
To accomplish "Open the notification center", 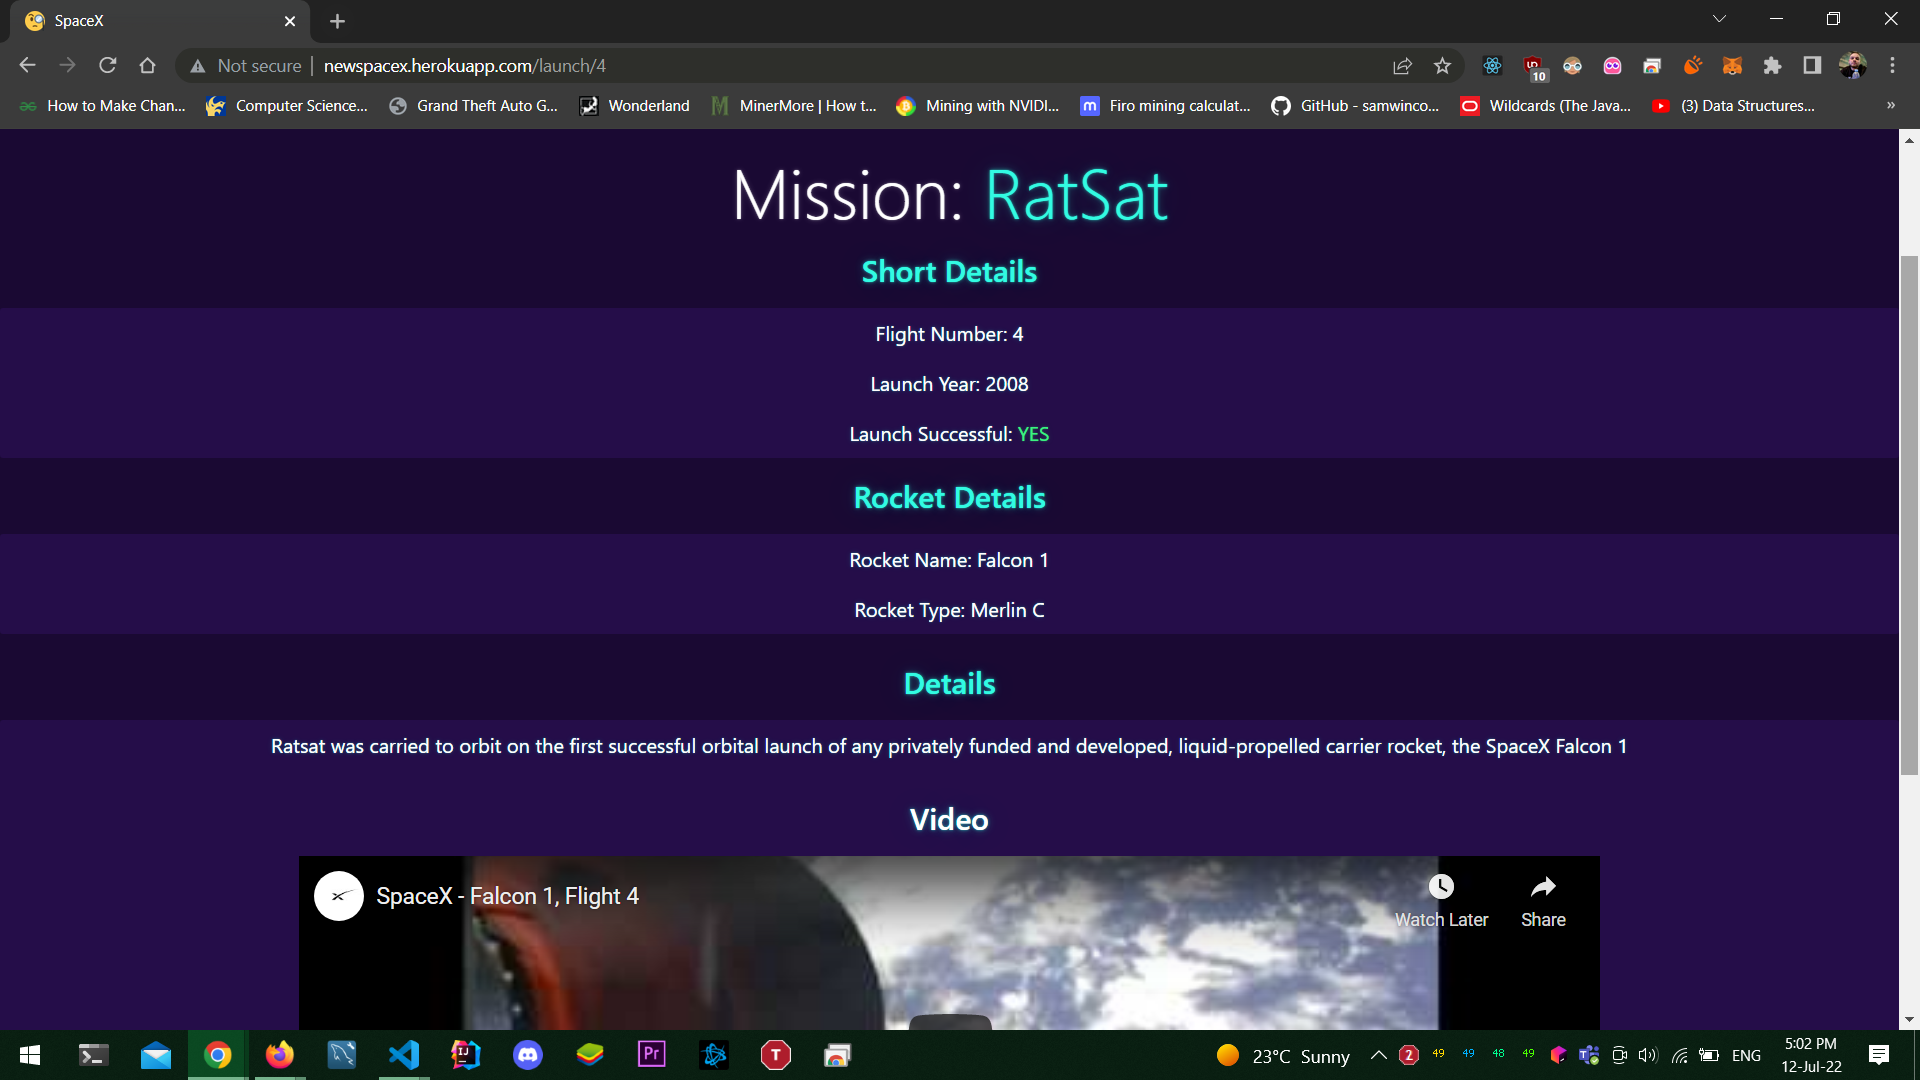I will [x=1878, y=1055].
